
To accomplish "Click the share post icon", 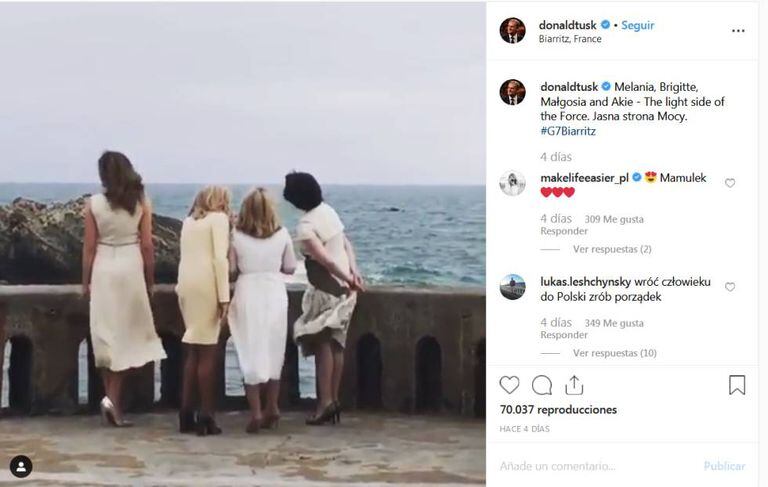I will pyautogui.click(x=574, y=385).
